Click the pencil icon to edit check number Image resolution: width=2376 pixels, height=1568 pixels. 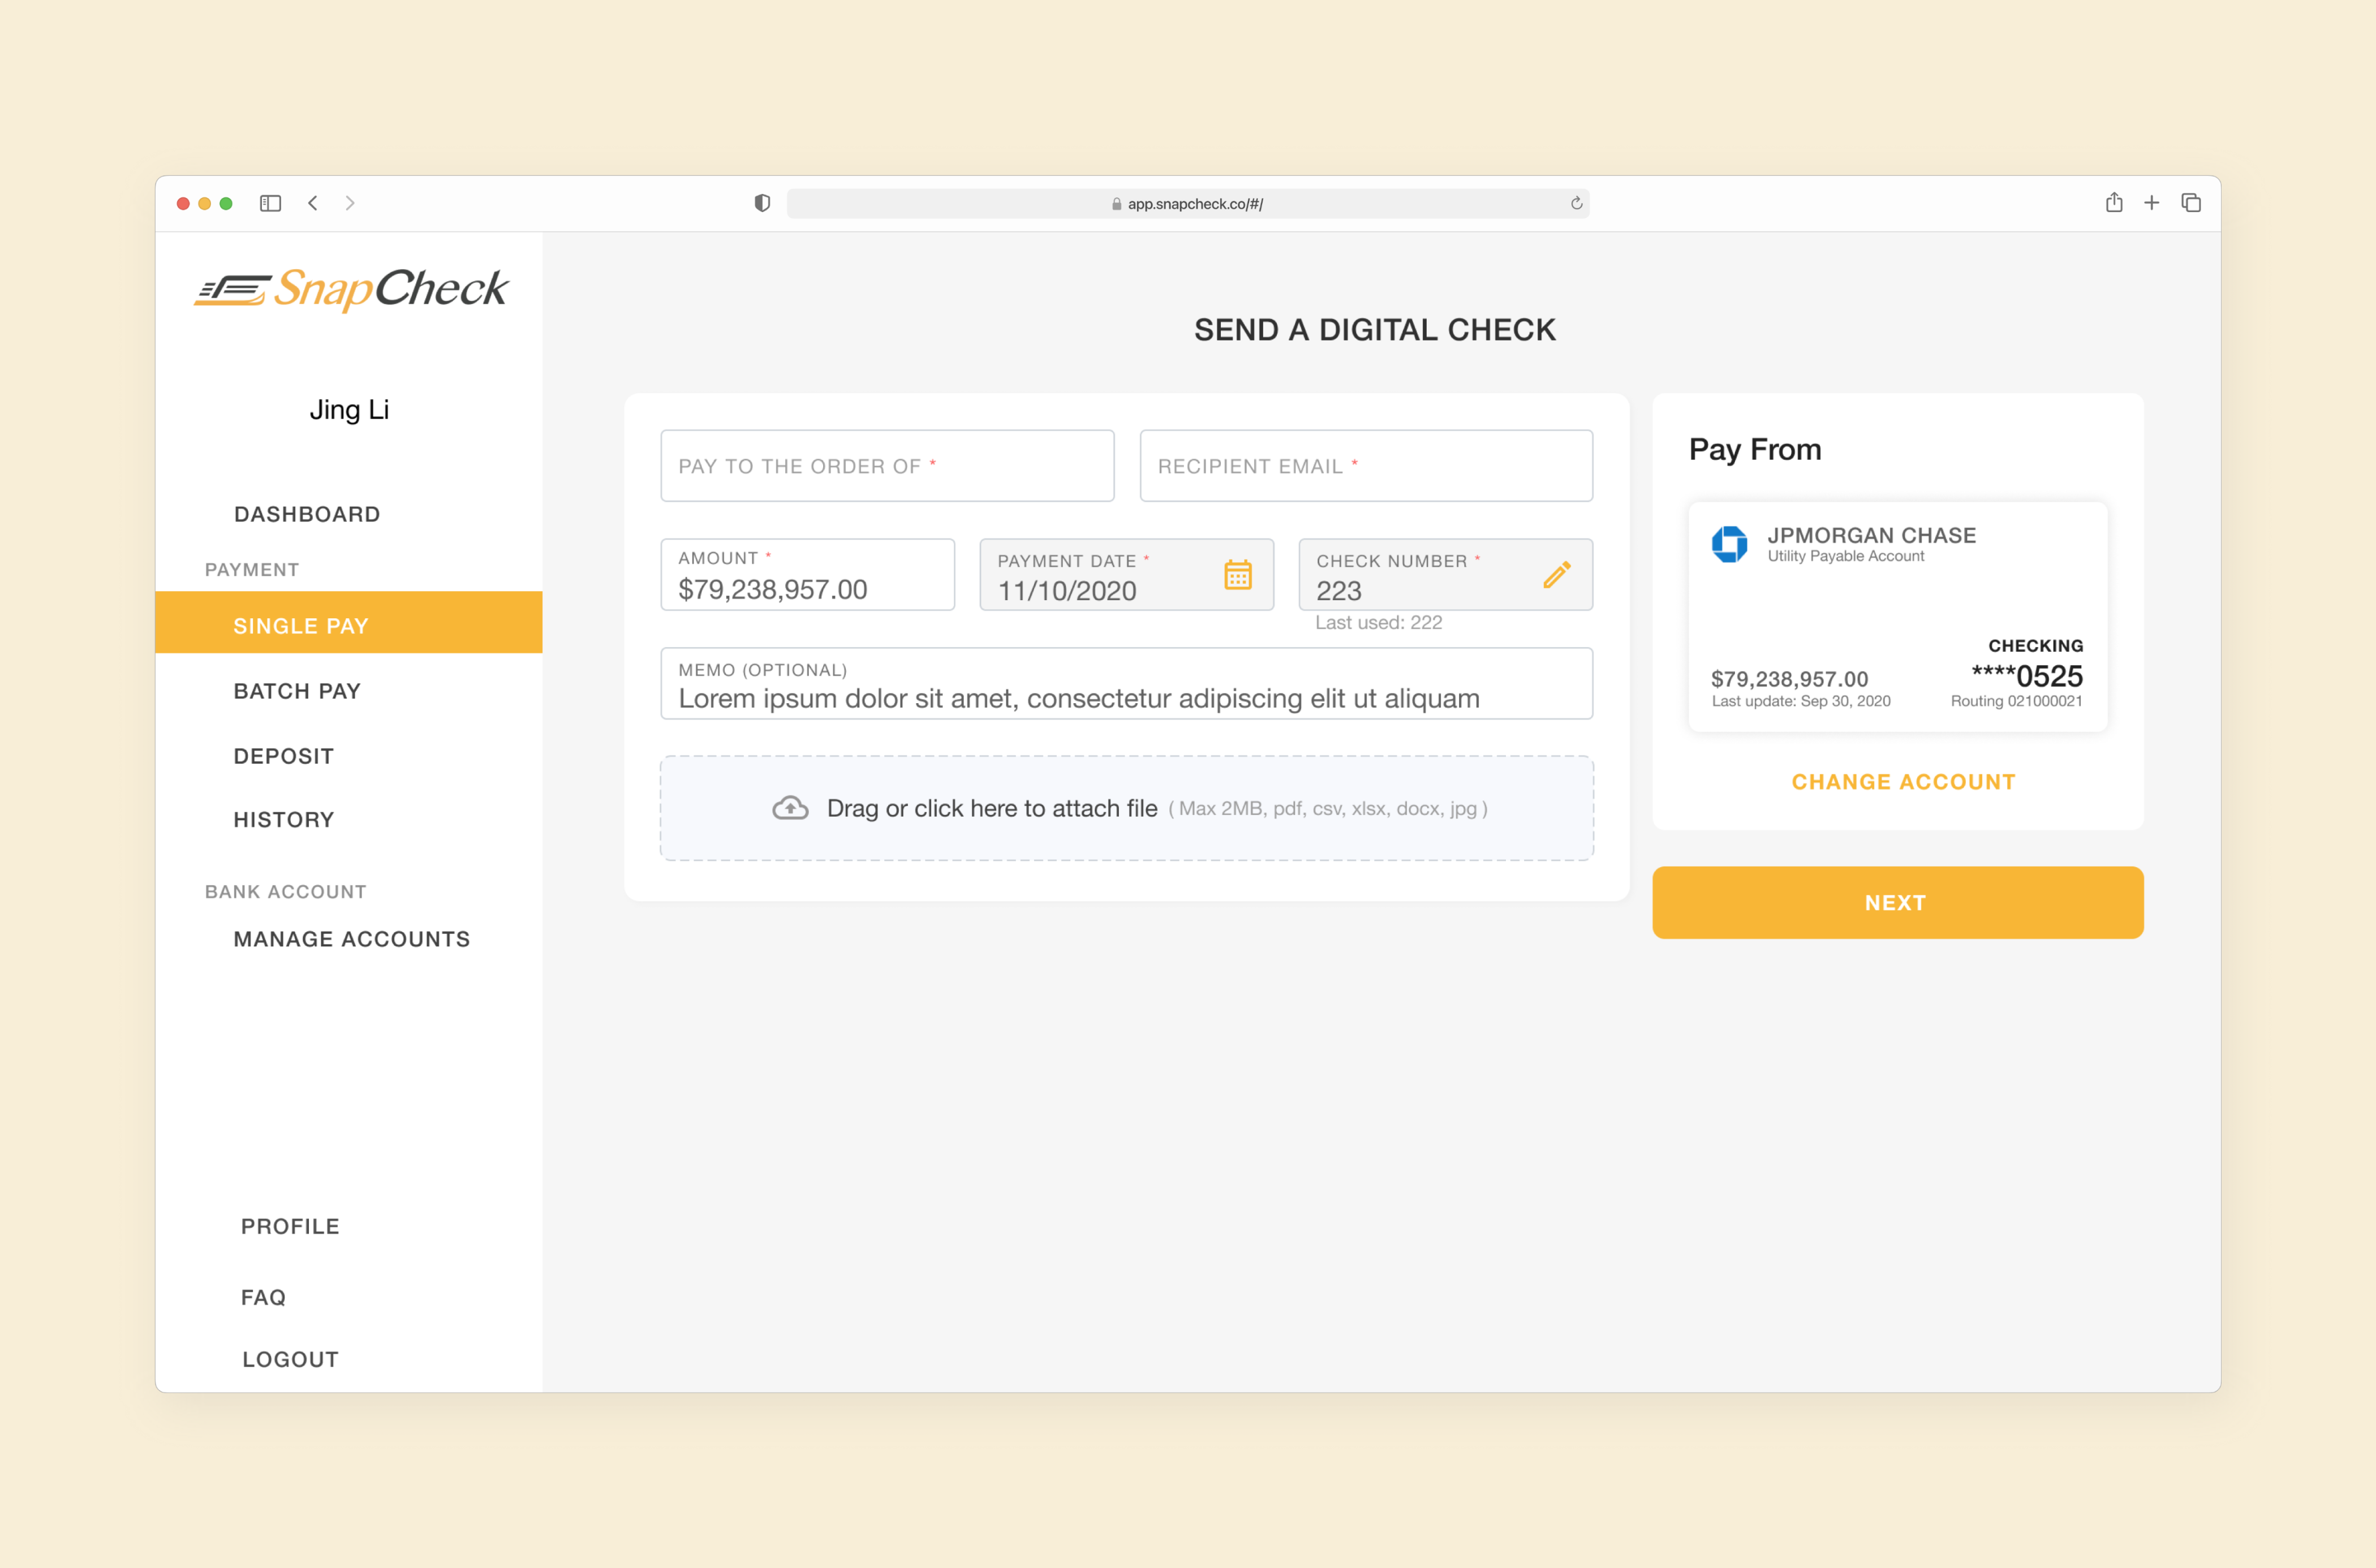coord(1556,575)
